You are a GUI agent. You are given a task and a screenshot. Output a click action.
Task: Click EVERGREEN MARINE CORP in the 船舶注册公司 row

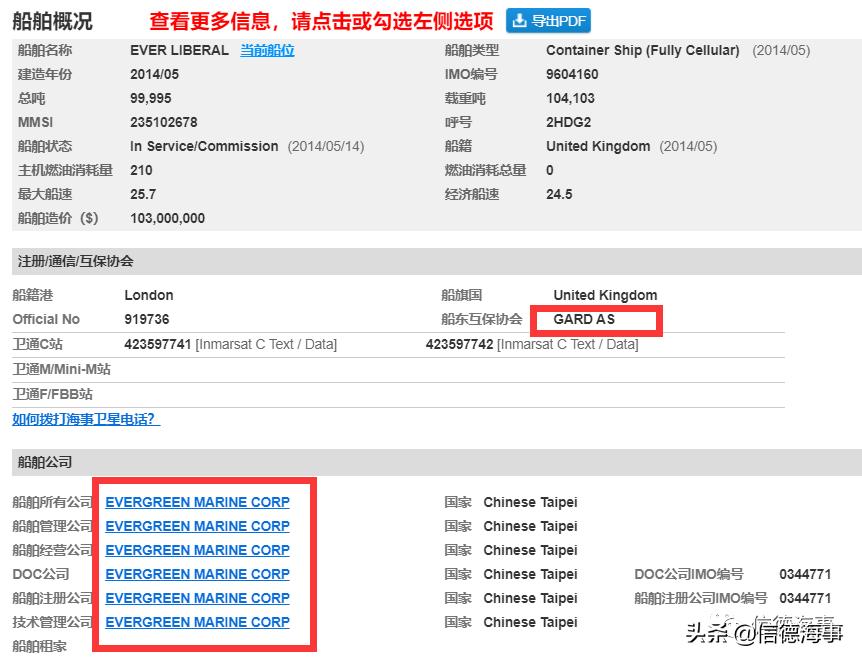[x=198, y=598]
